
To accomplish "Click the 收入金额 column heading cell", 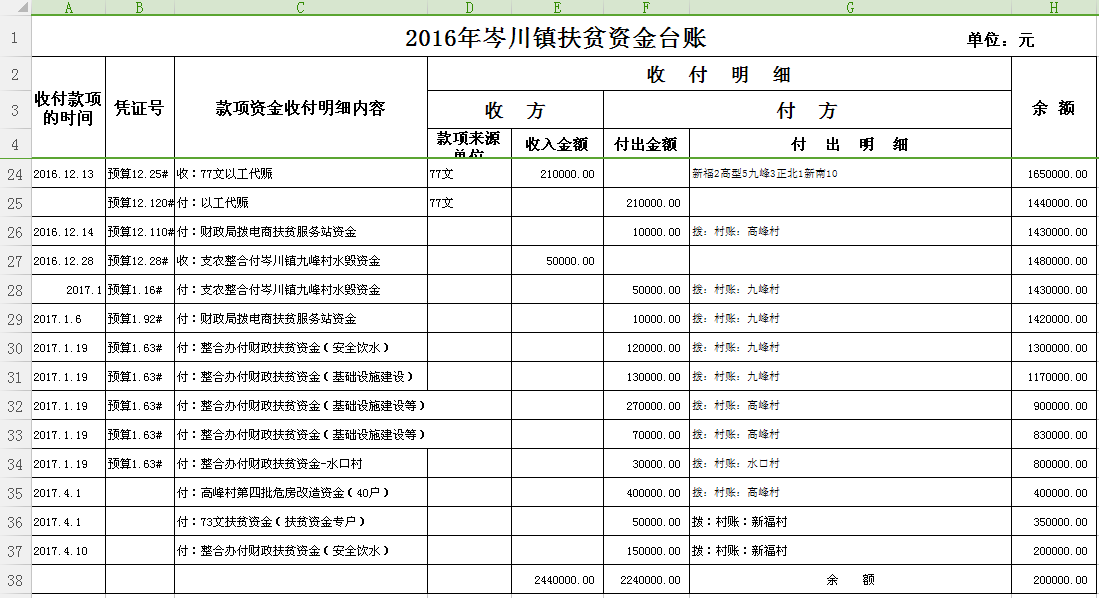I will (557, 144).
